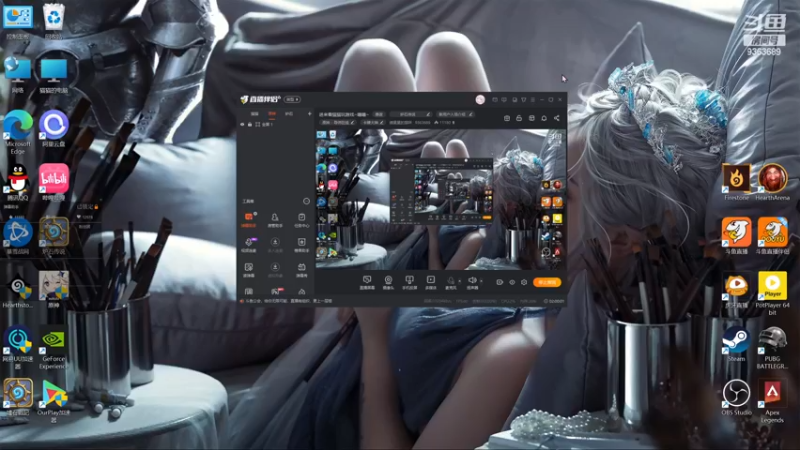Open the hamburger menu in title bar
800x450 pixels.
533,99
